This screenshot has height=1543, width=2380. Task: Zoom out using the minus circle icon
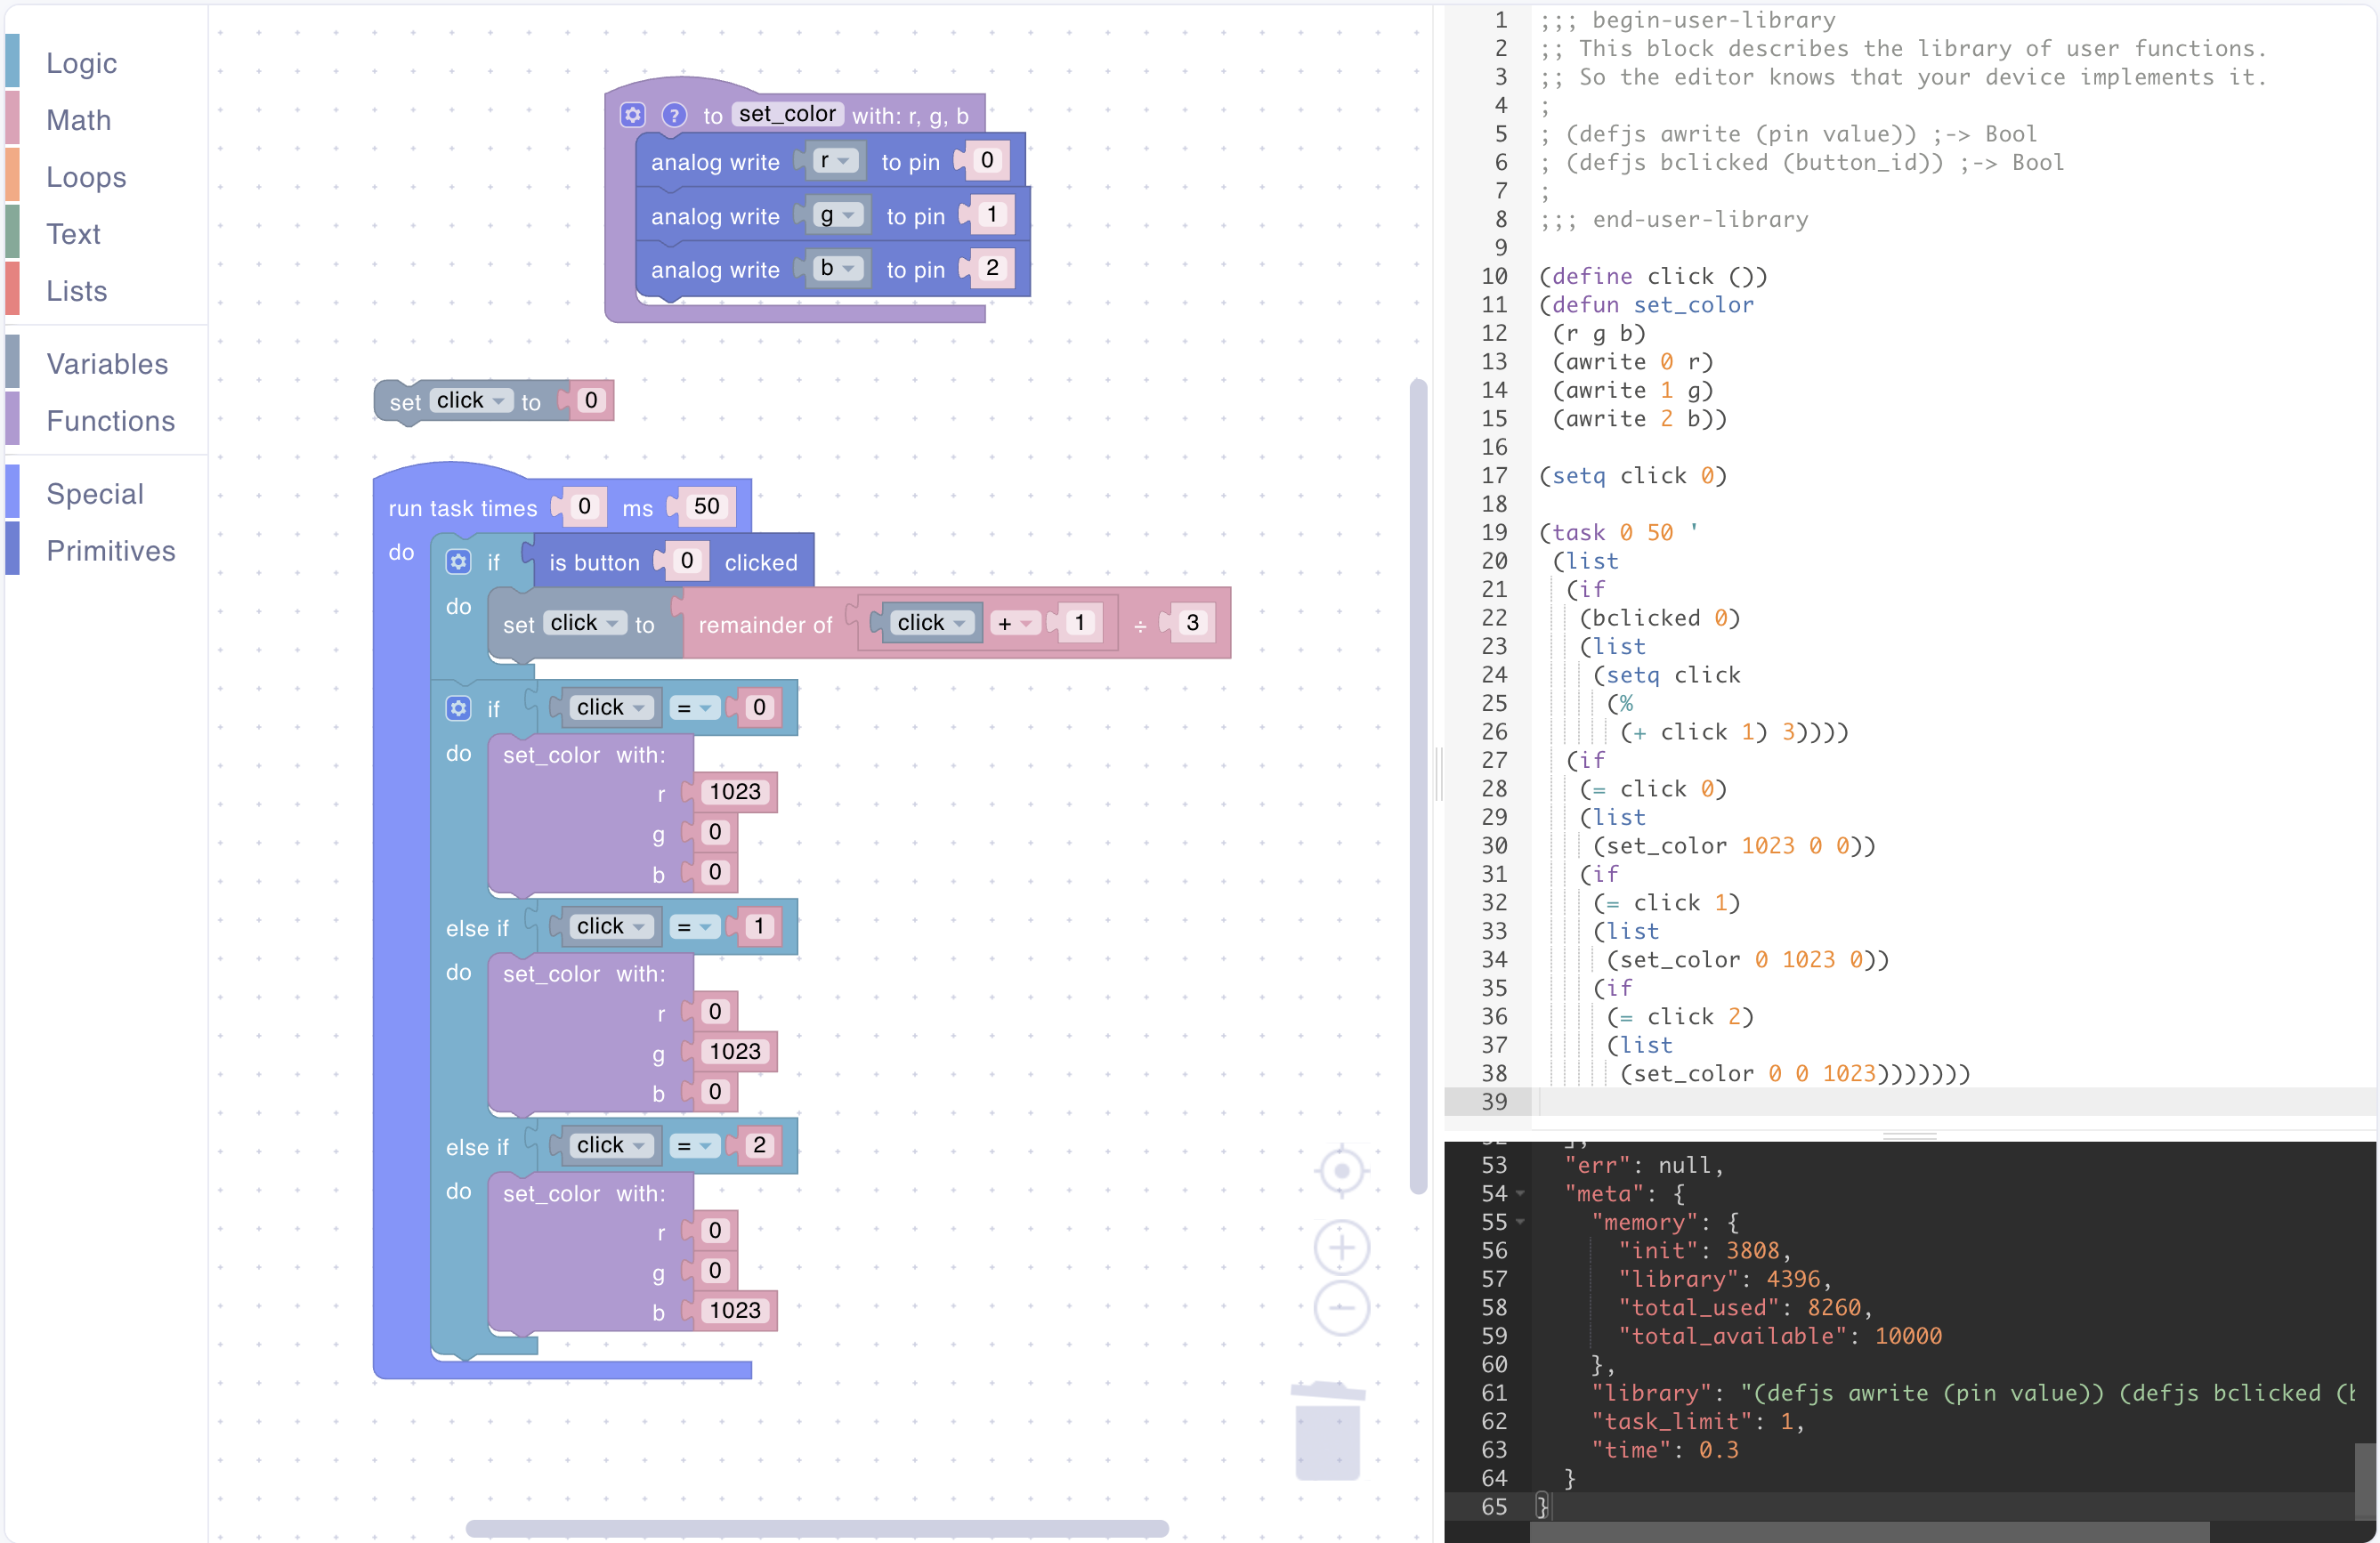point(1341,1308)
